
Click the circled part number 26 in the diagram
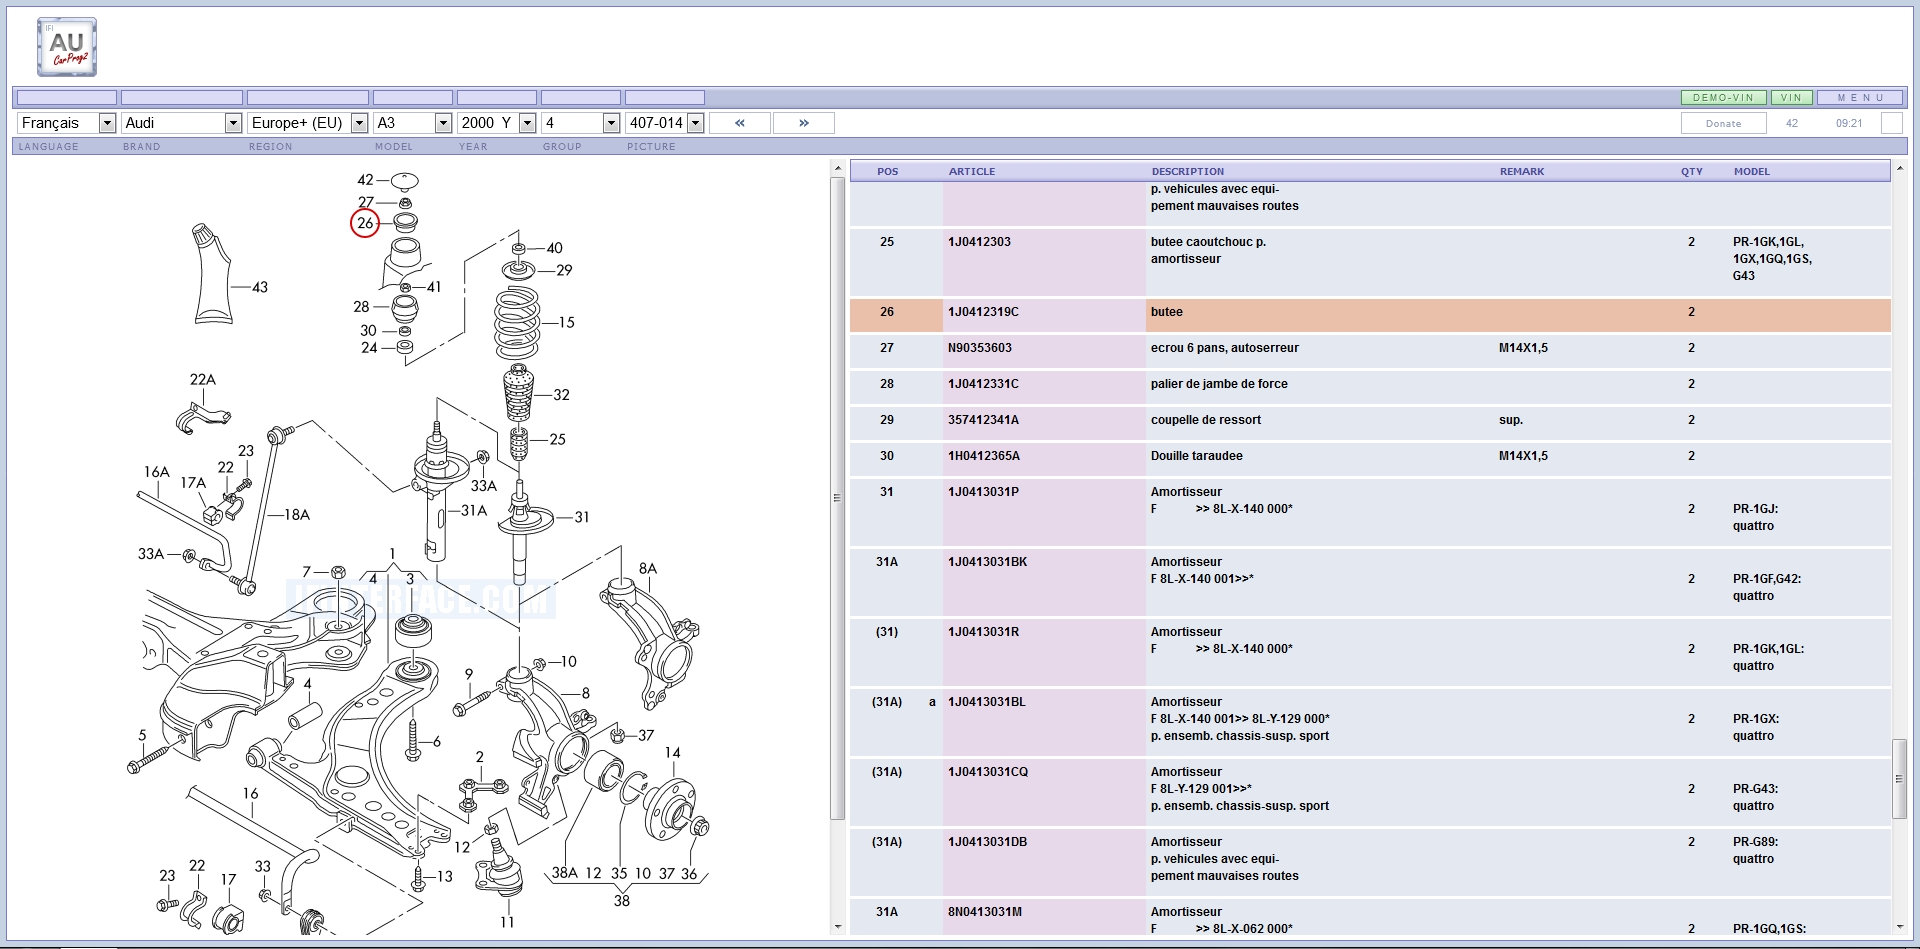[x=365, y=223]
